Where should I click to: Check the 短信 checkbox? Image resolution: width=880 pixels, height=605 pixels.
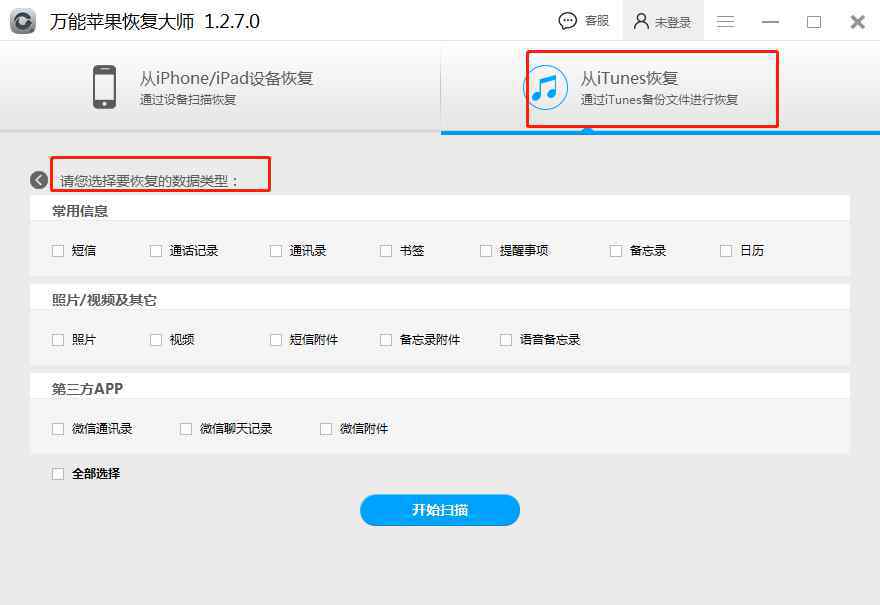tap(58, 251)
